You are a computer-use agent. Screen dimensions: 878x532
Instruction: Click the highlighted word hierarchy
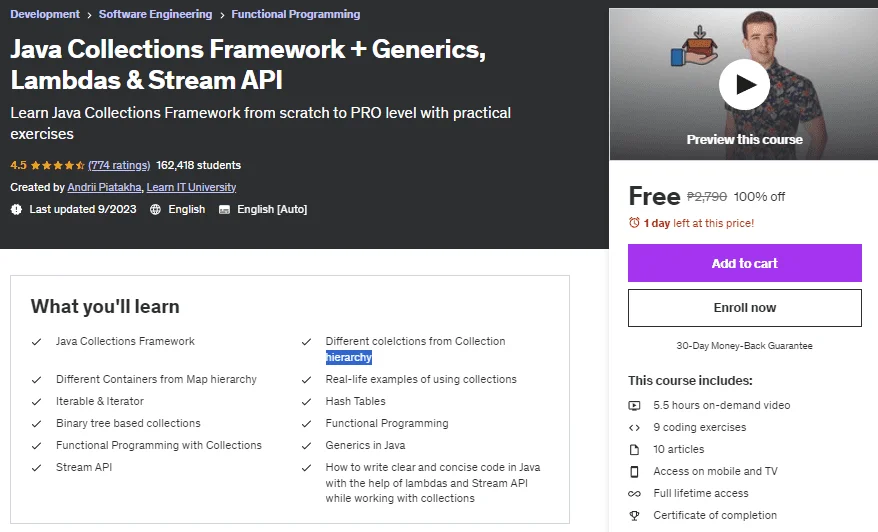point(348,357)
